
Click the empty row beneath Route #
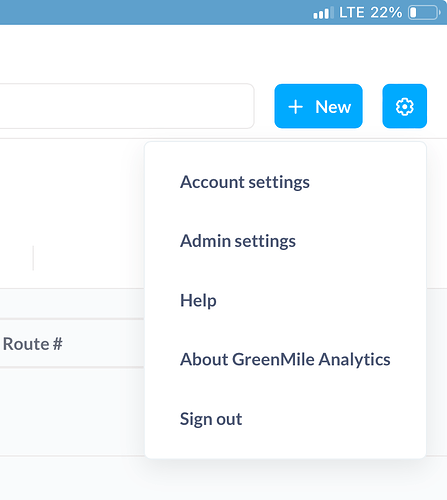pyautogui.click(x=72, y=411)
